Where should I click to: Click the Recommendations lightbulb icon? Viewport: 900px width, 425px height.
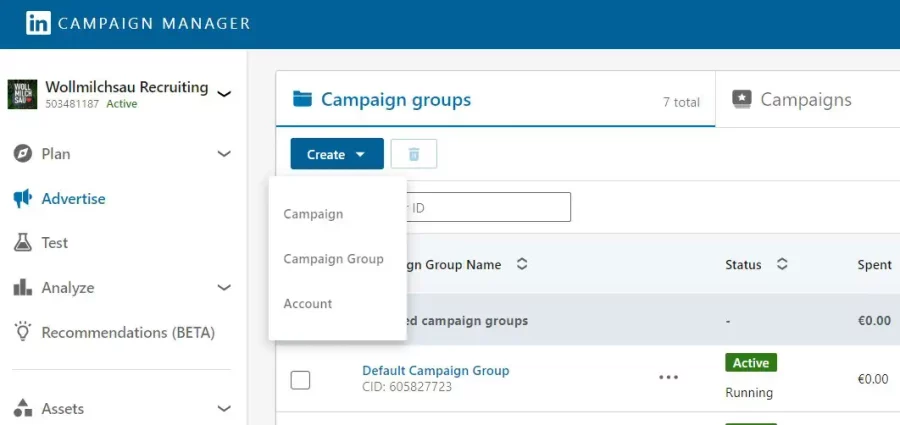pyautogui.click(x=22, y=332)
